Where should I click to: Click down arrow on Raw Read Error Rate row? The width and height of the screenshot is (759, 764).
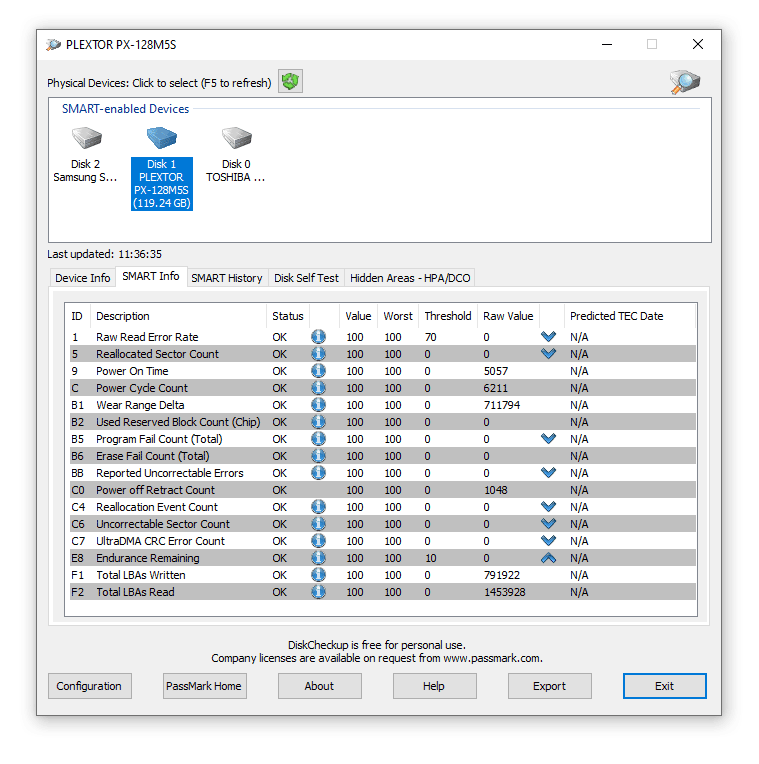click(549, 337)
